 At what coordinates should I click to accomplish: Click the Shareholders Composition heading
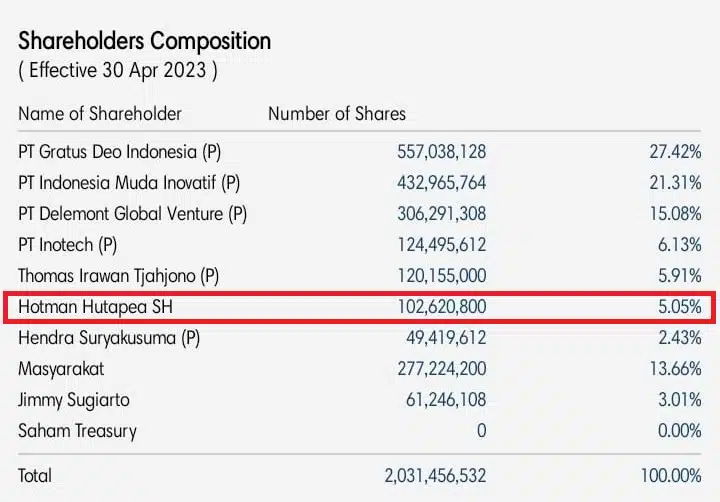click(145, 41)
